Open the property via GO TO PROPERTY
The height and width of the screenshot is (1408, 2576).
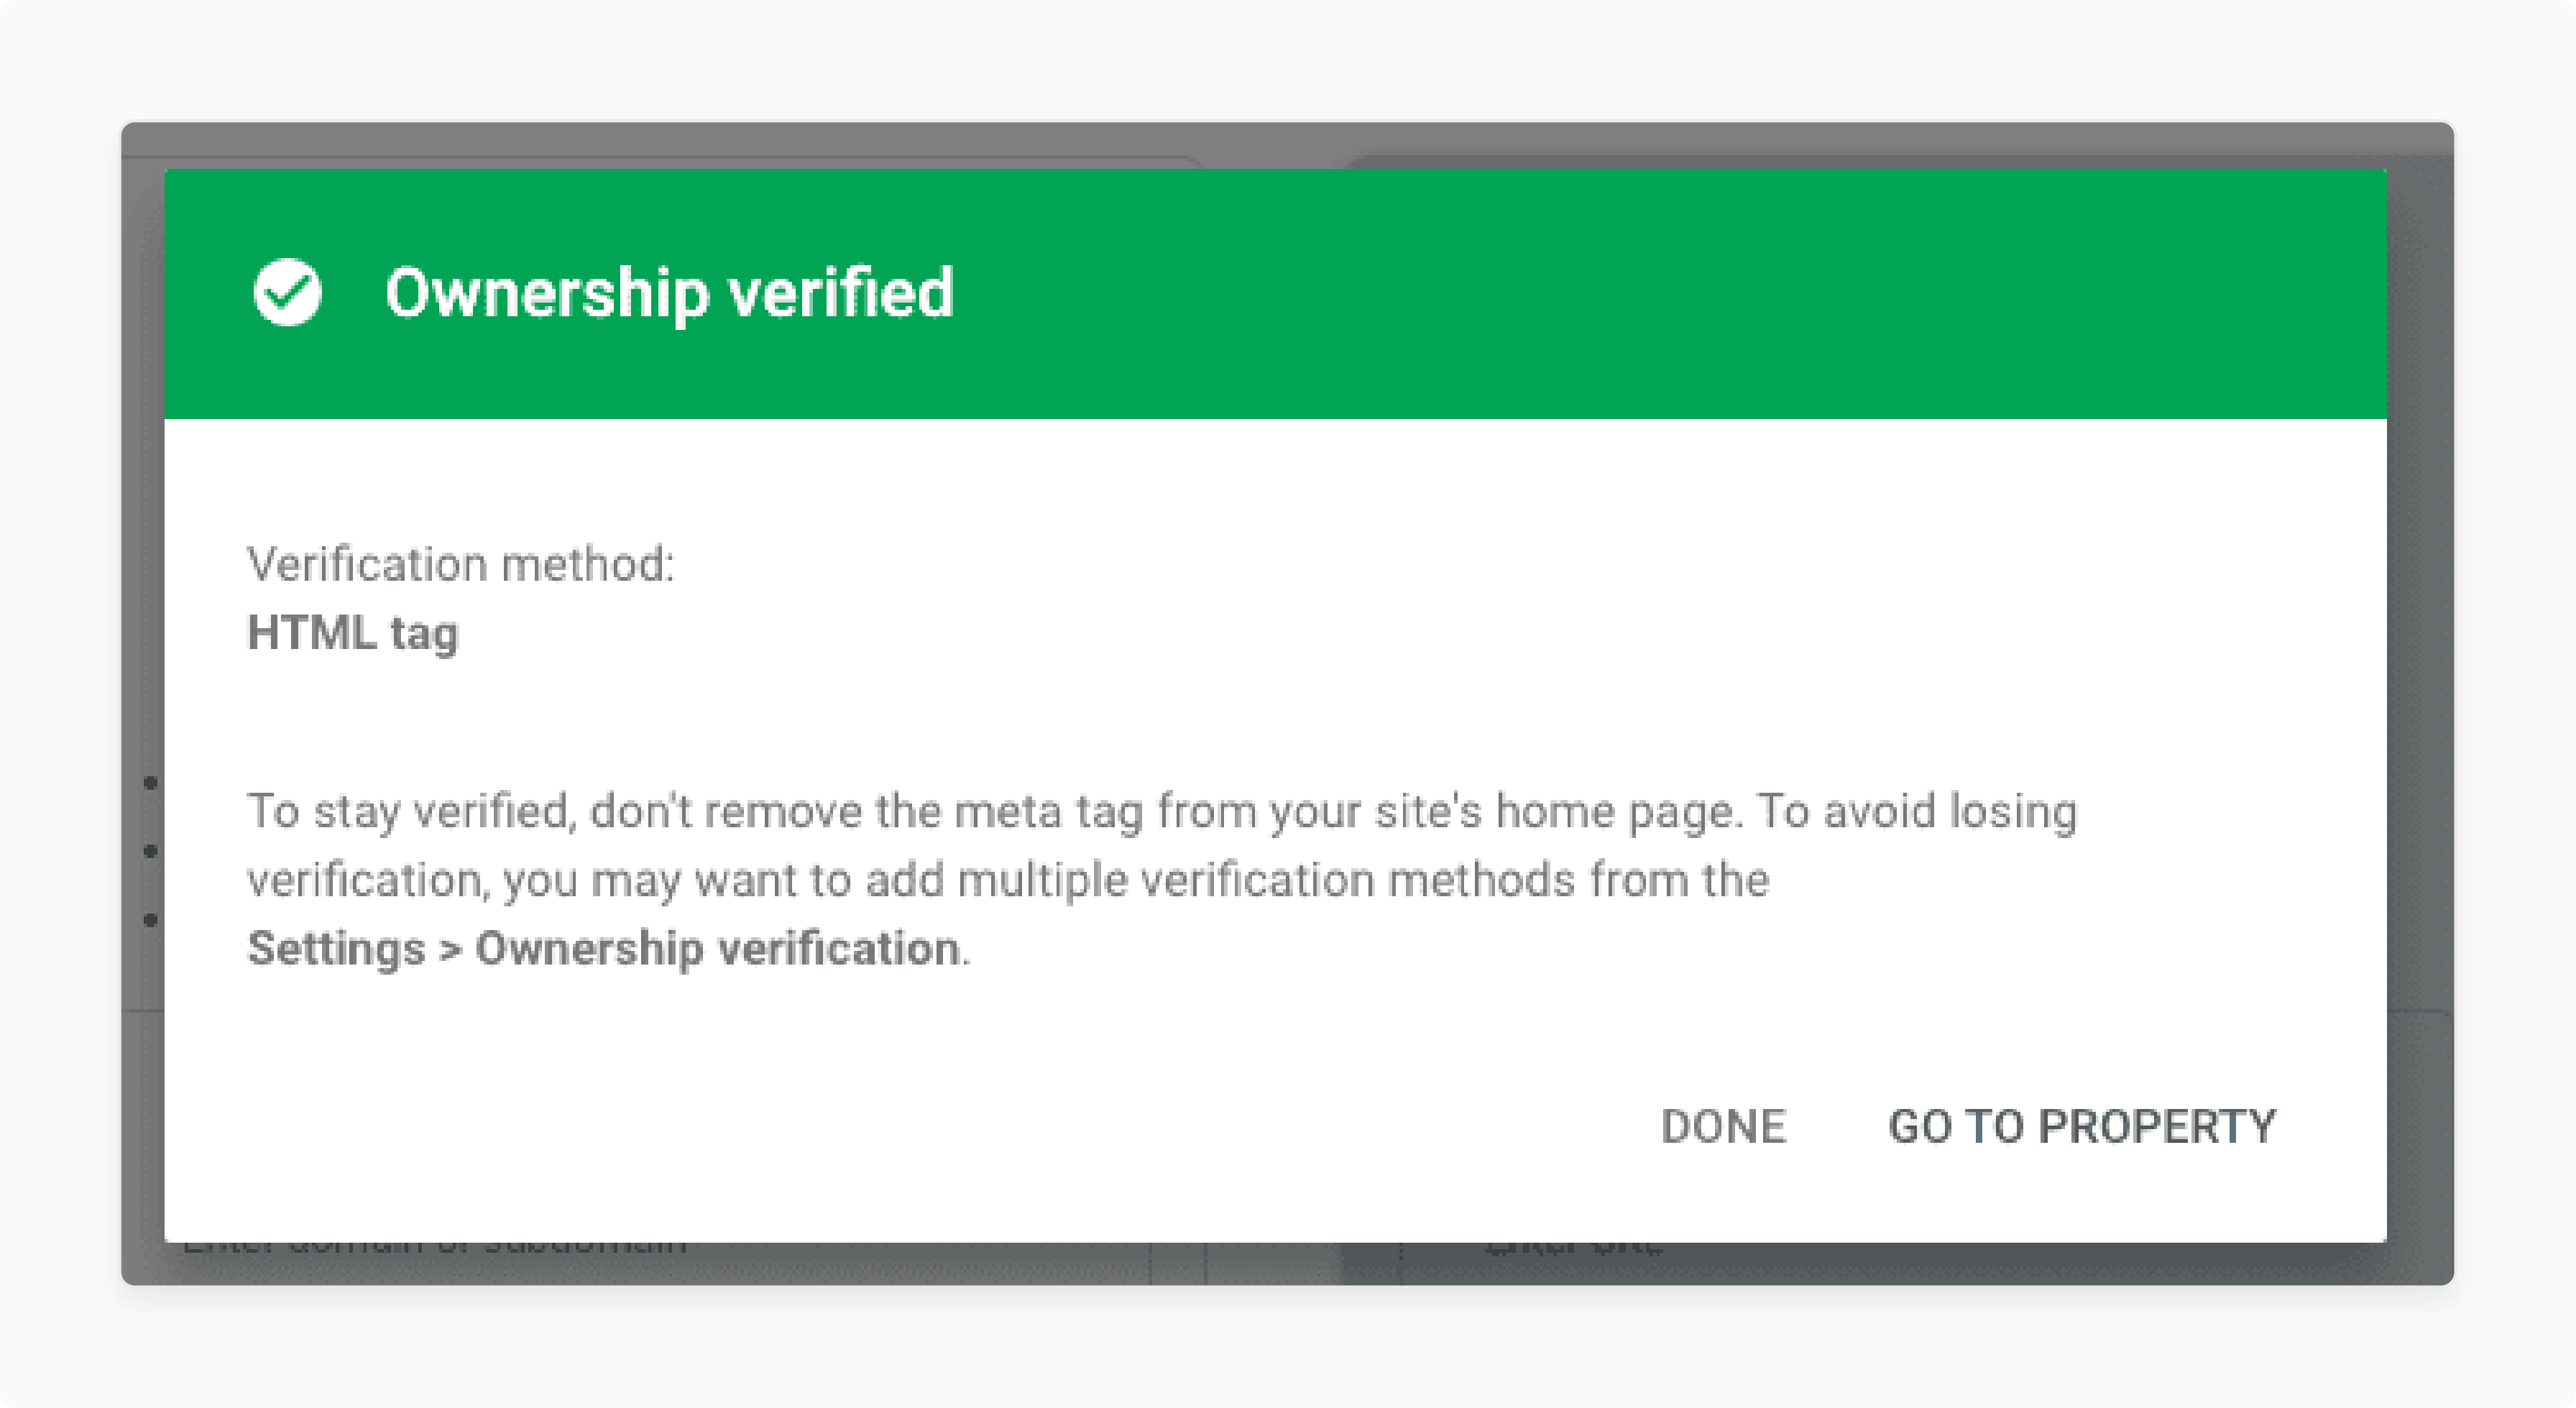click(x=2082, y=1127)
